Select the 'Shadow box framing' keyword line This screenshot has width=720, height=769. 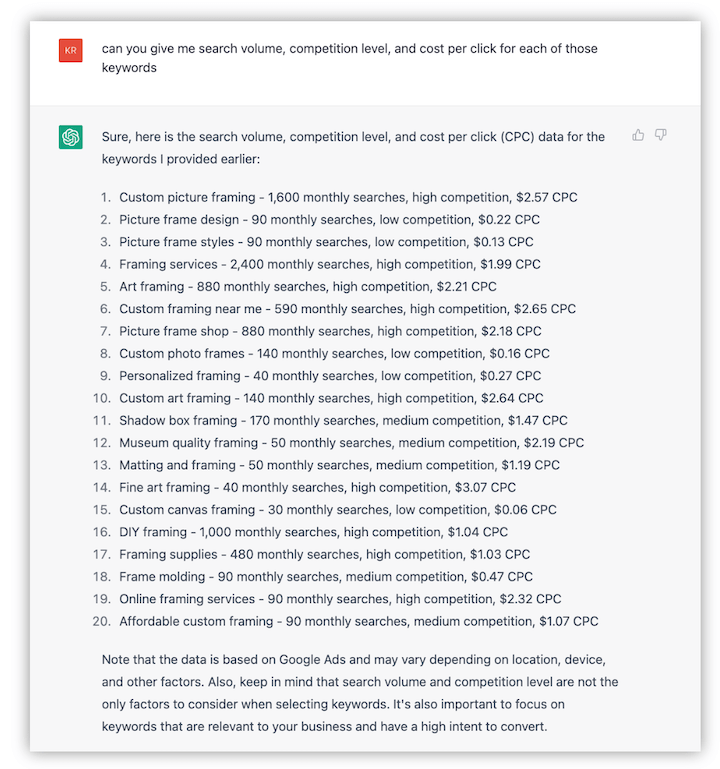pyautogui.click(x=343, y=421)
